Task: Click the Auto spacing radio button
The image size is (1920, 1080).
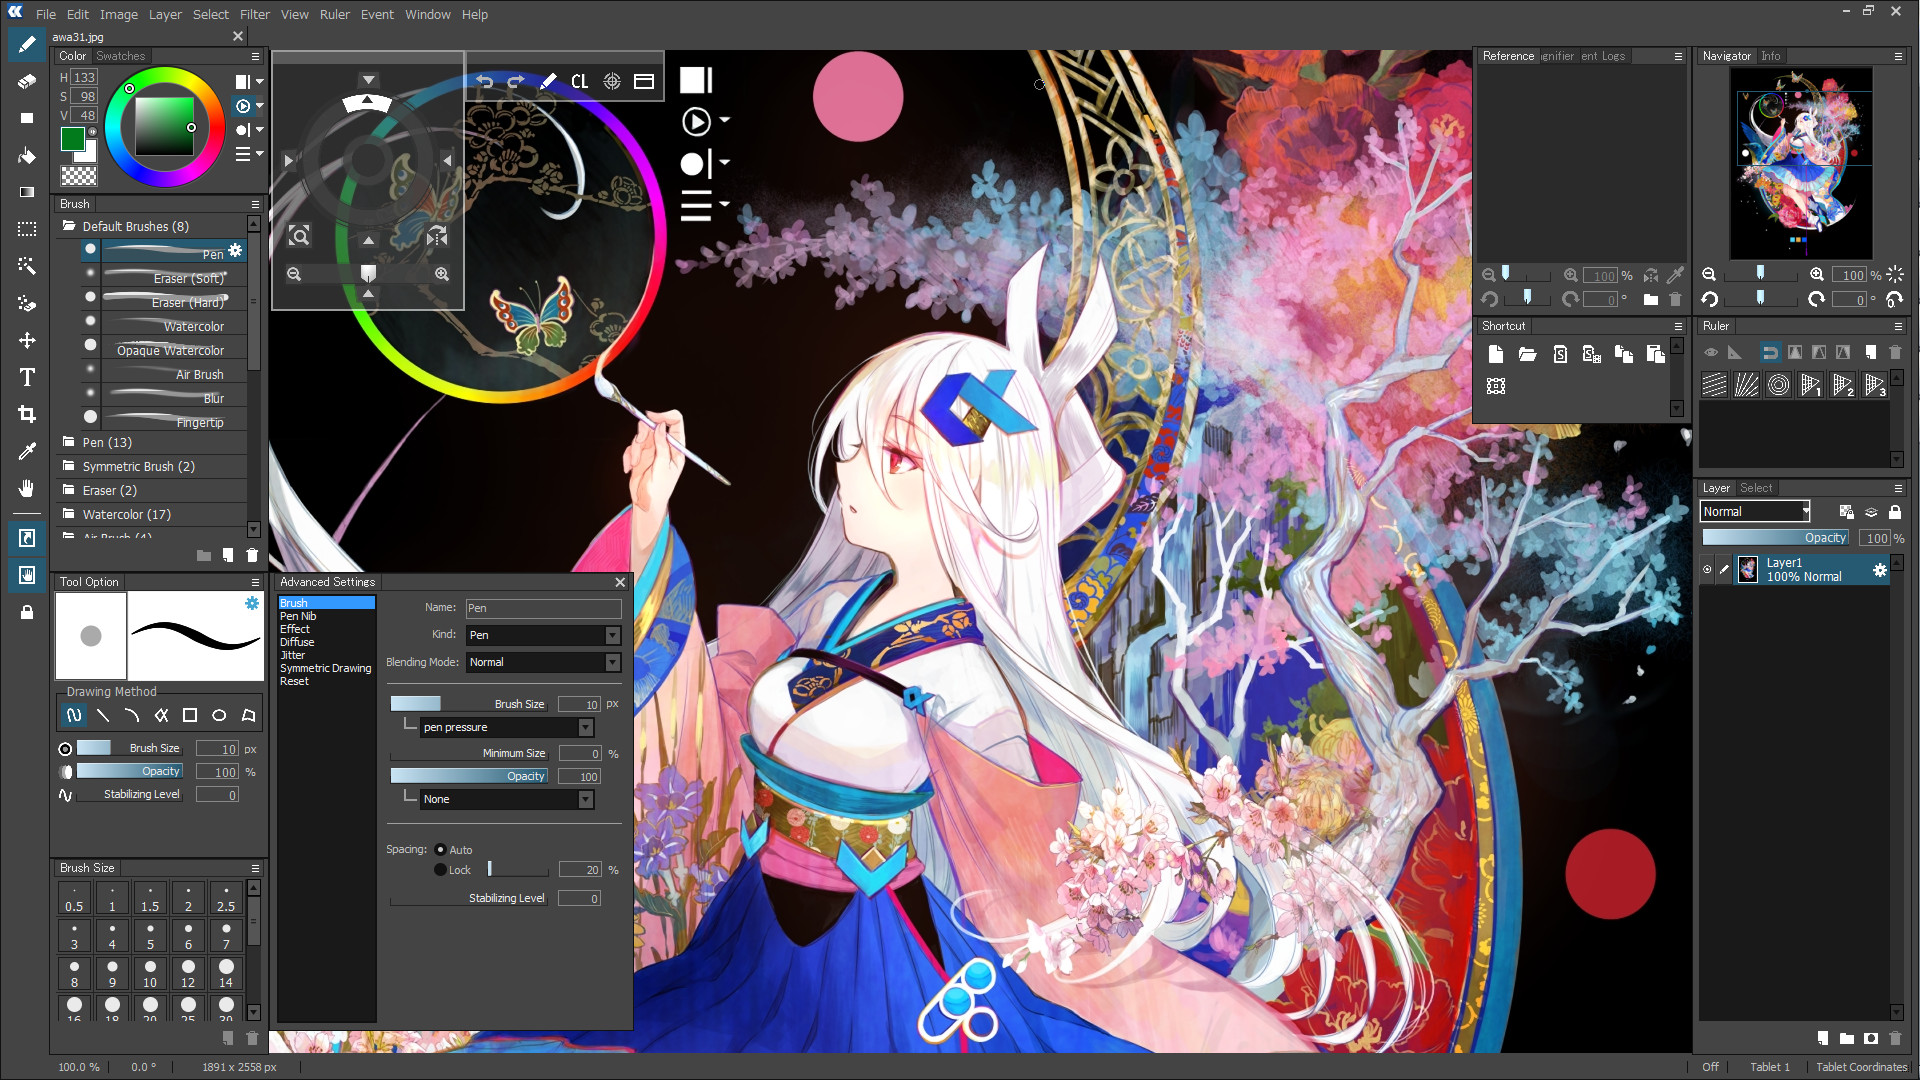Action: coord(439,849)
